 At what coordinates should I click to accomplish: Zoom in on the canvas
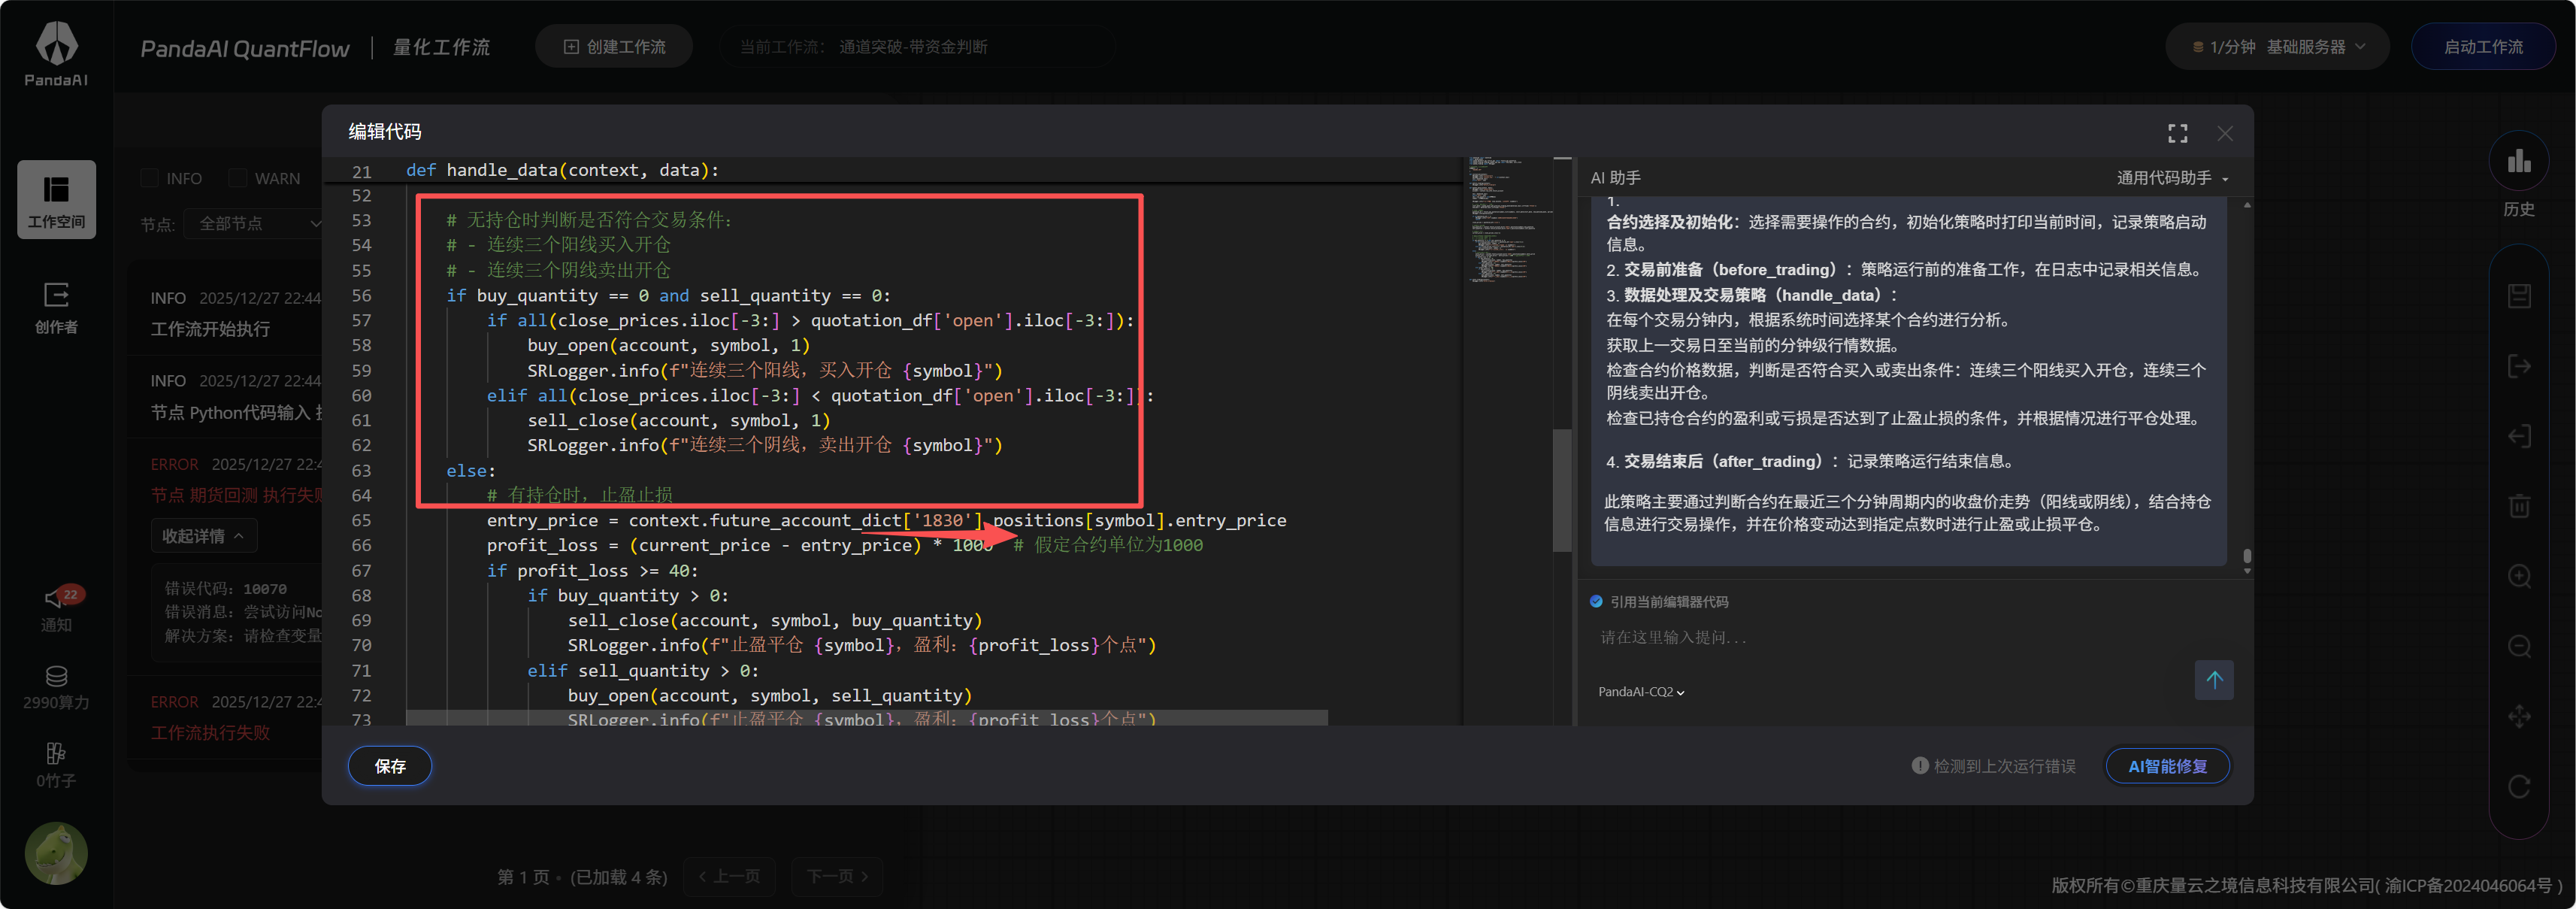(x=2519, y=576)
